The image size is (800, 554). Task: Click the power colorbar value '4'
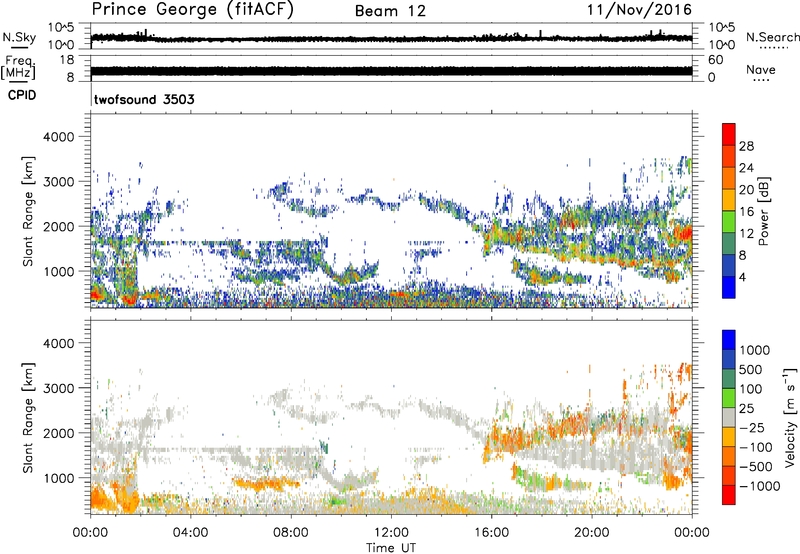click(742, 277)
